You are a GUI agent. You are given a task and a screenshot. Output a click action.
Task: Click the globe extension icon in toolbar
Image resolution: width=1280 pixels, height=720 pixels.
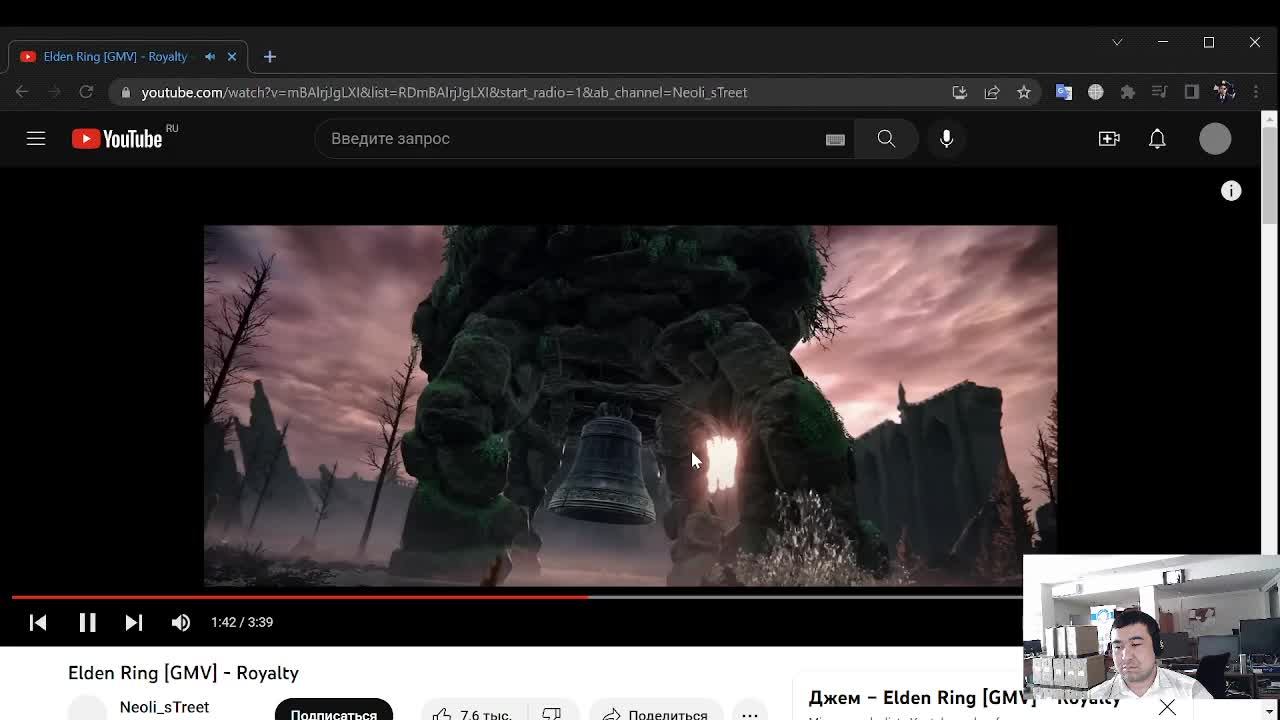(x=1096, y=92)
